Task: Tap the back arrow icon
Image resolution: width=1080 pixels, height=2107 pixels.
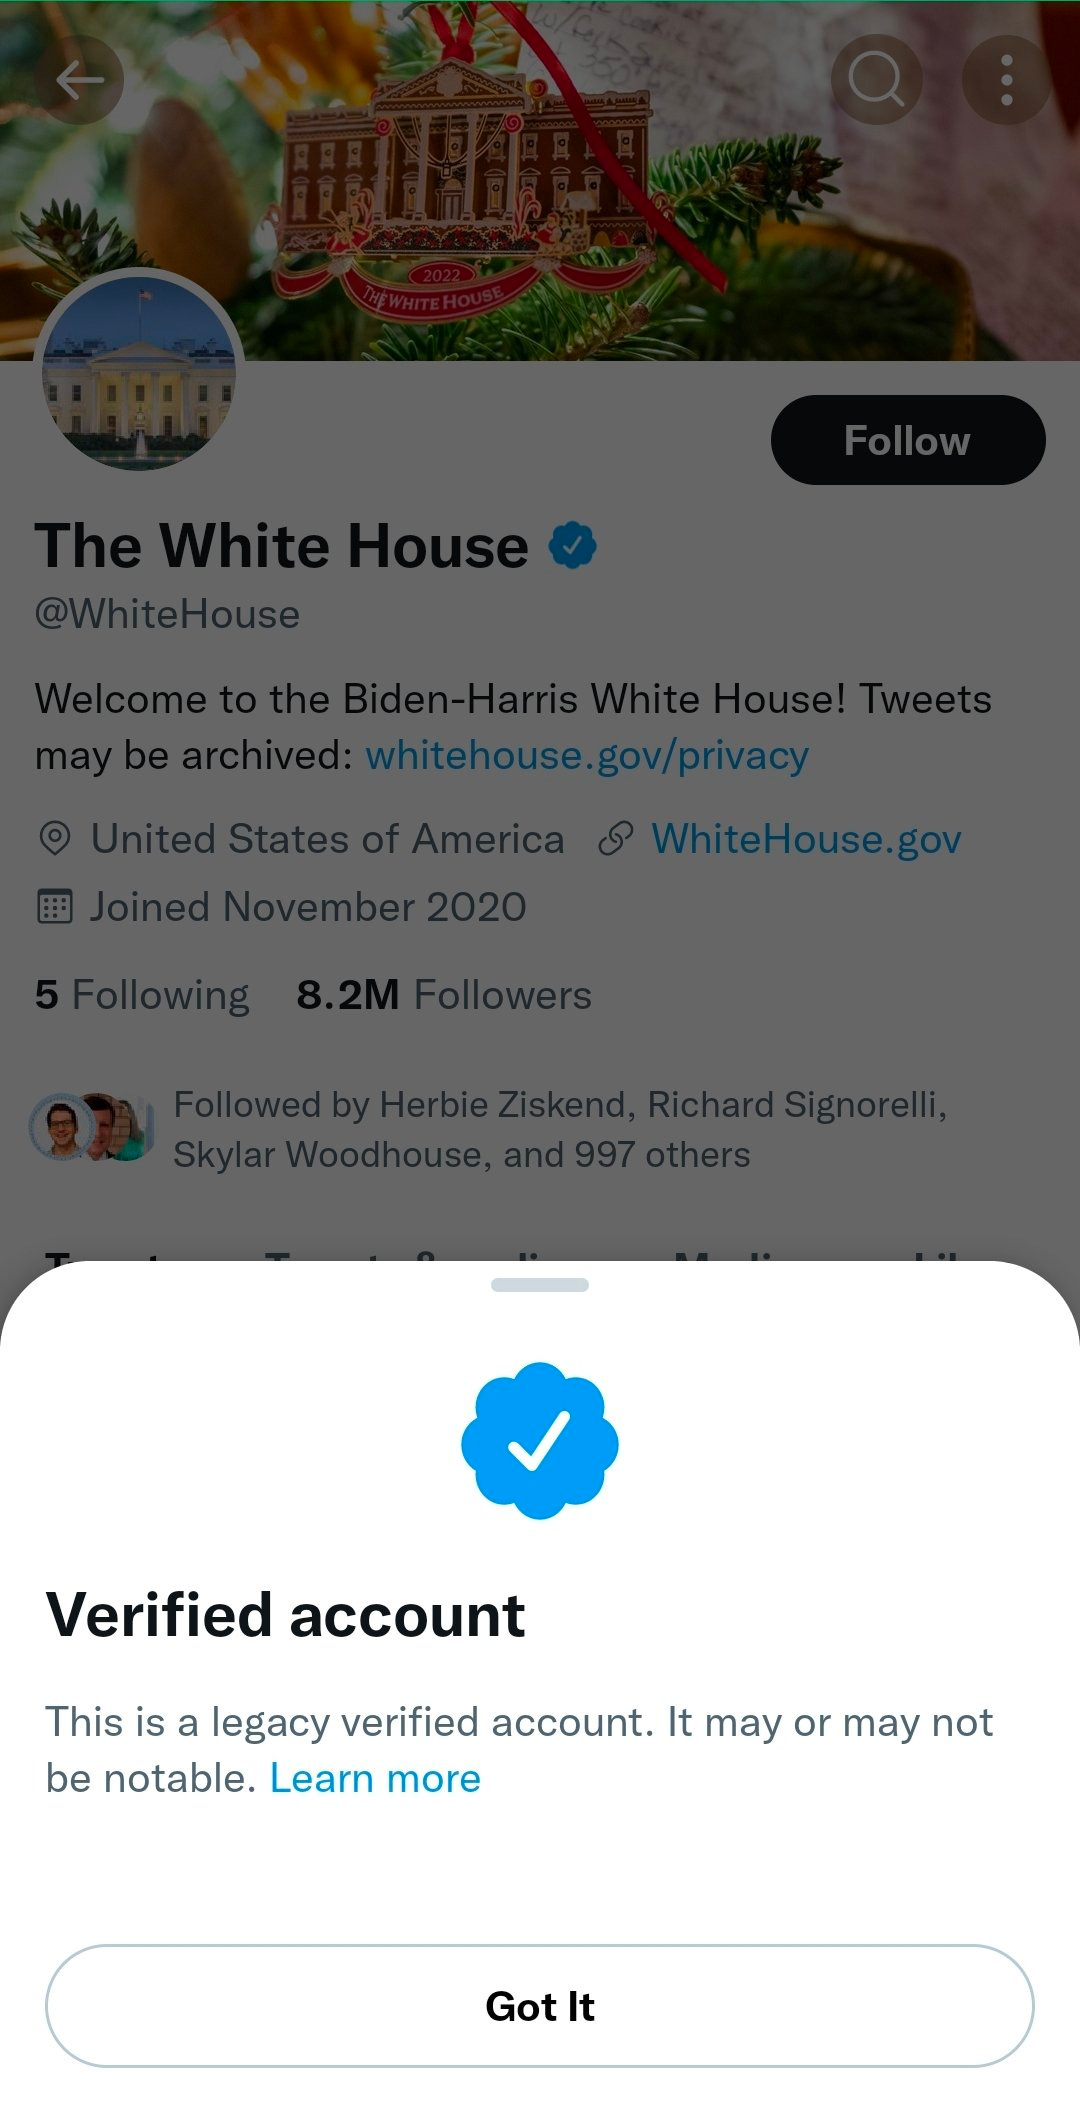Action: (80, 80)
